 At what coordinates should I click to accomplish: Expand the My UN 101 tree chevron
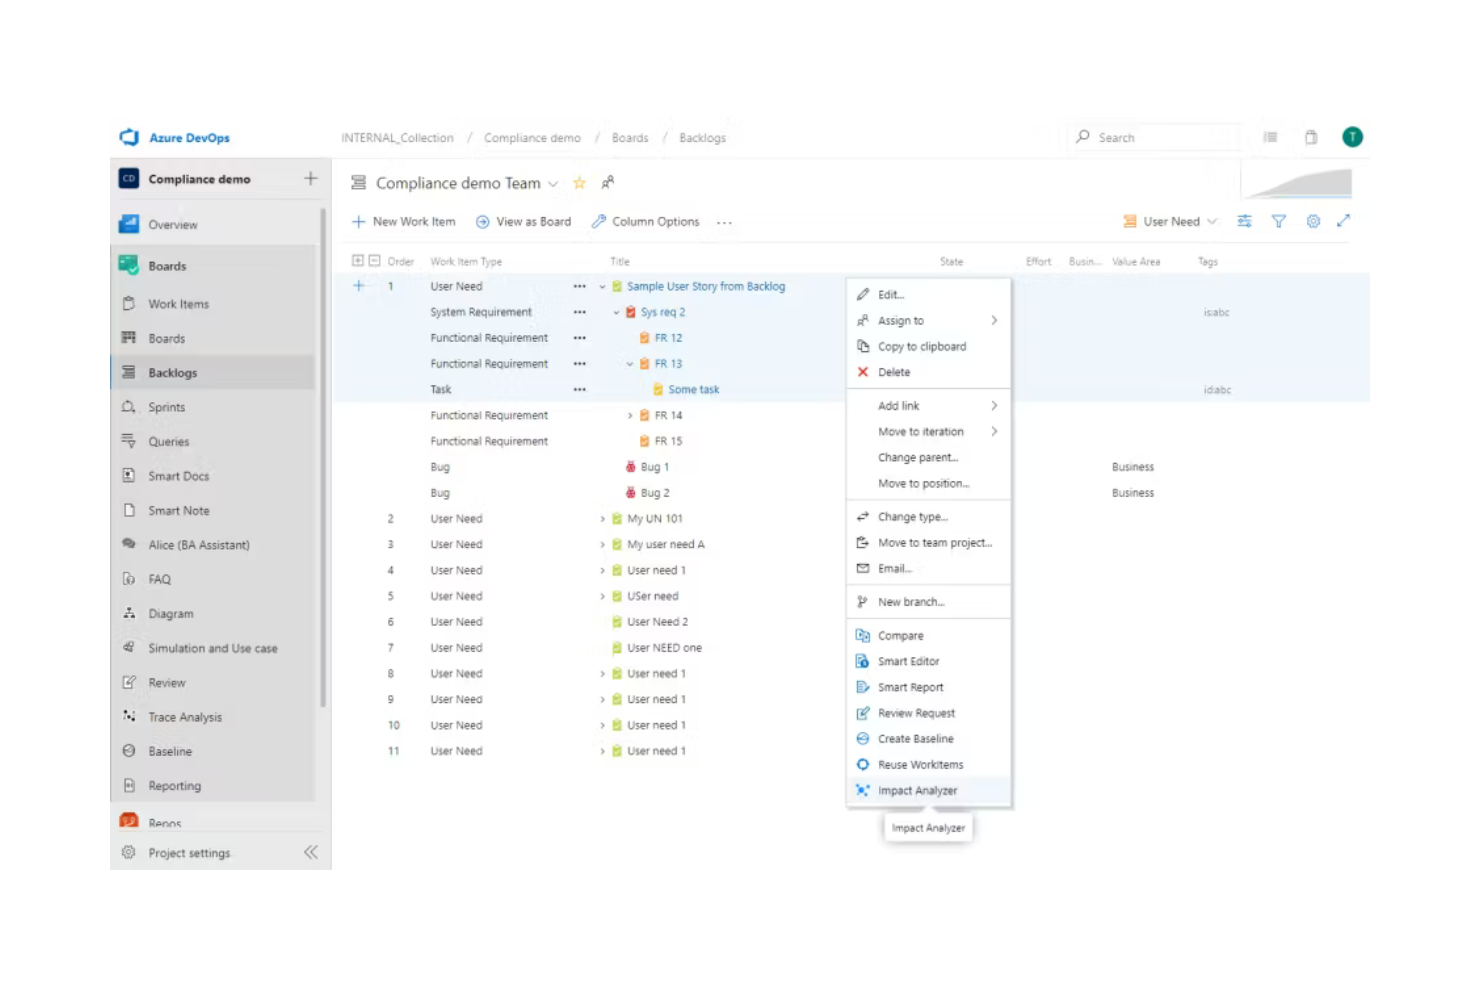(x=602, y=518)
